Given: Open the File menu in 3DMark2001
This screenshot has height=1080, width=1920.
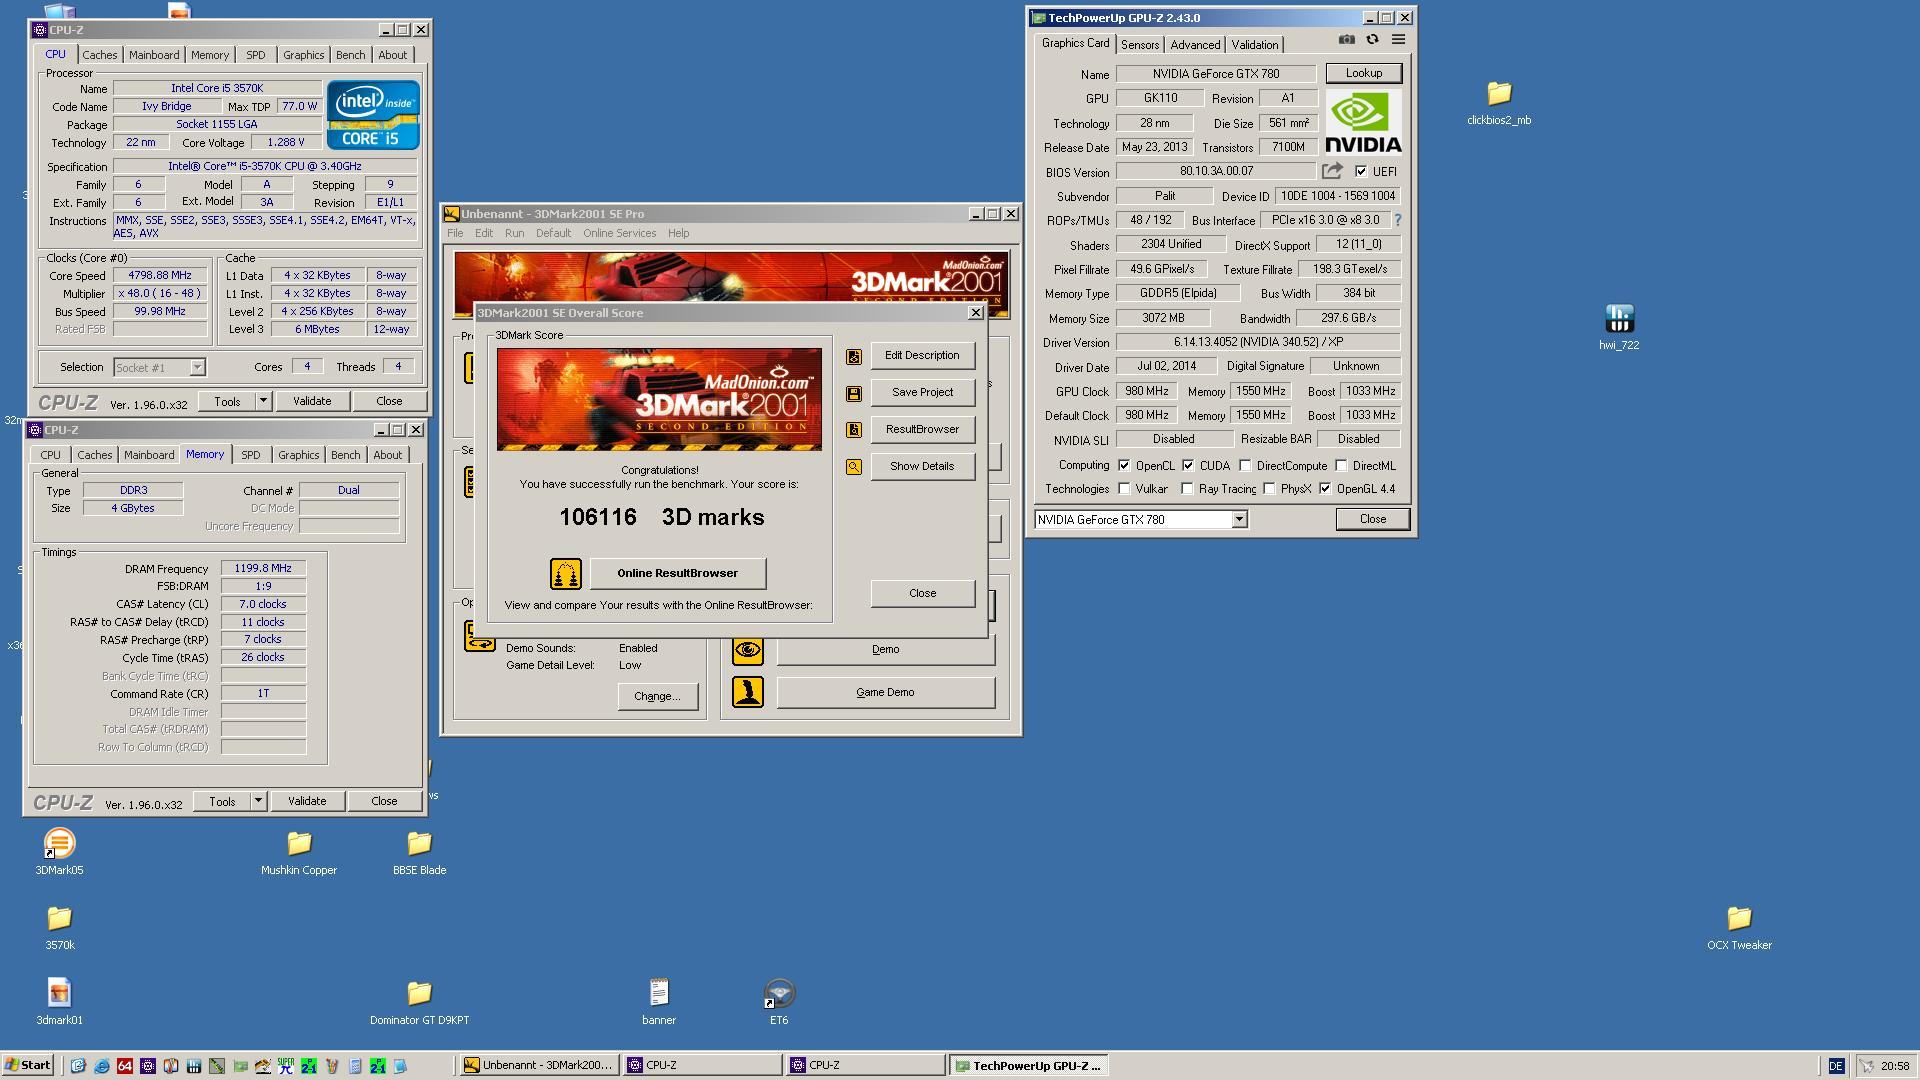Looking at the screenshot, I should pos(455,233).
